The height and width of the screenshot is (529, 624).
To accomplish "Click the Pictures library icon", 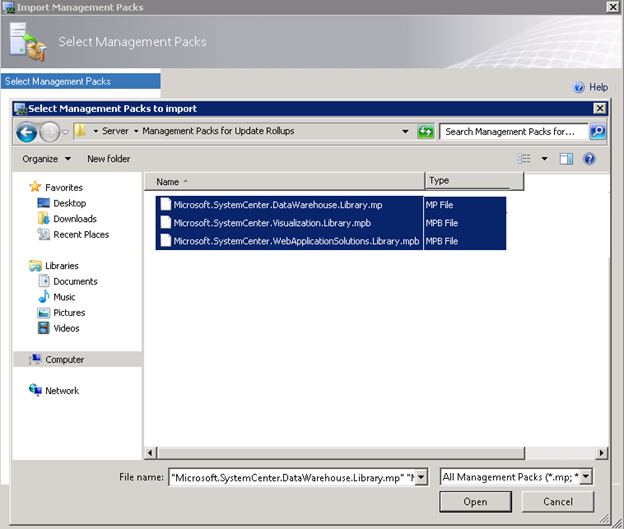I will [x=43, y=312].
